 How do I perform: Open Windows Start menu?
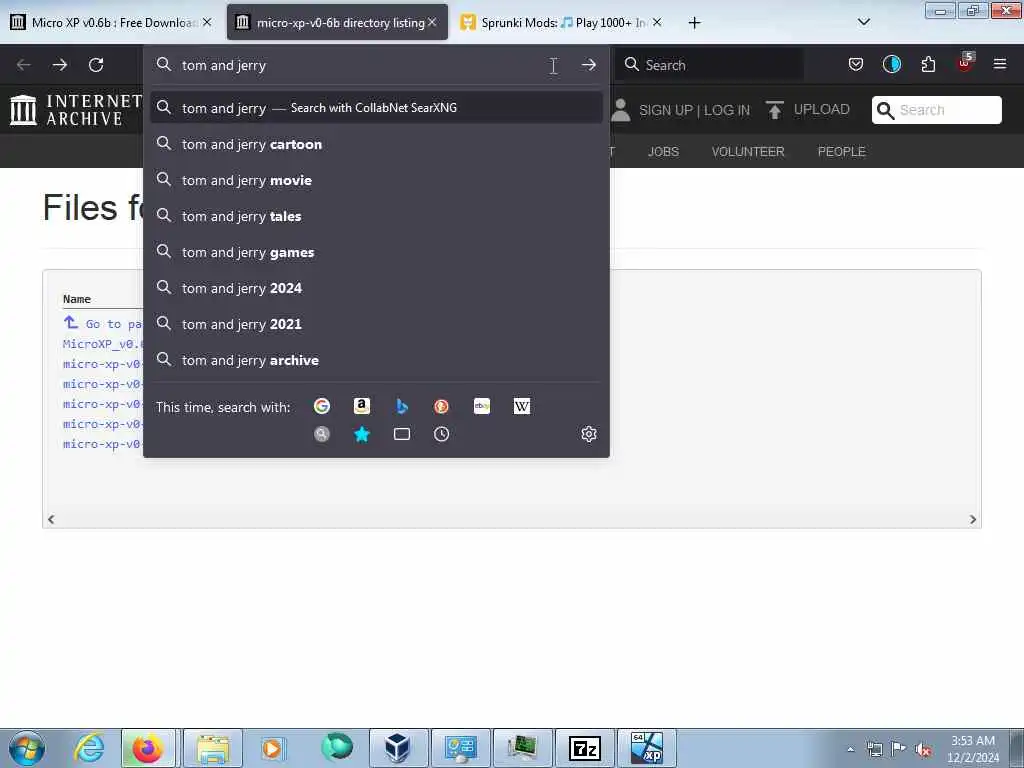click(27, 748)
